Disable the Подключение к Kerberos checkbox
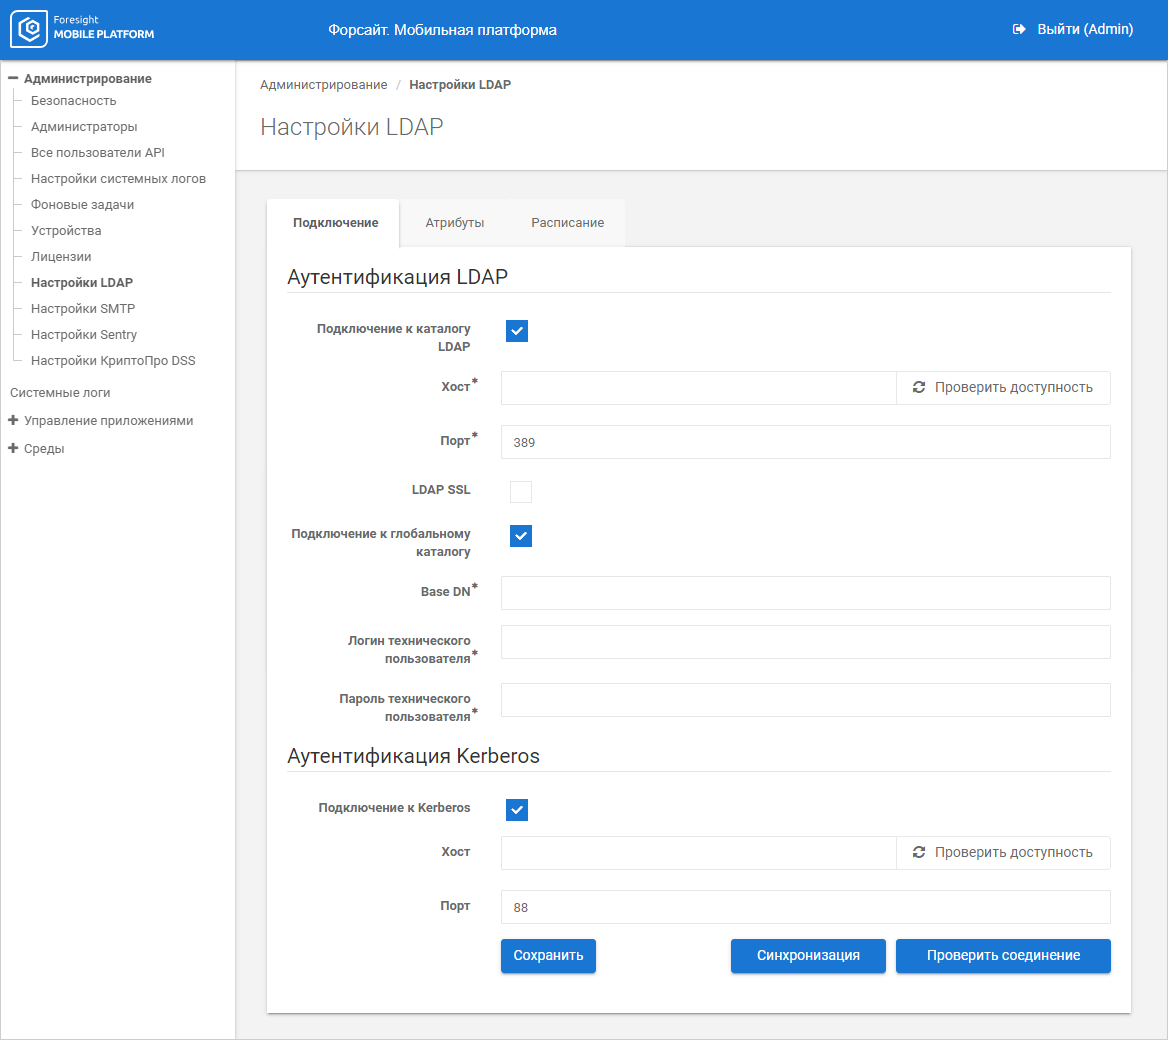Image resolution: width=1168 pixels, height=1040 pixels. coord(517,810)
